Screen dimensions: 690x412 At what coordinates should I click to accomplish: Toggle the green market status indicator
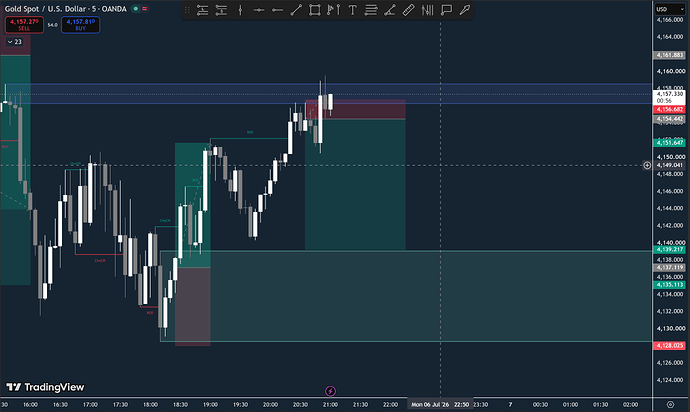click(136, 9)
